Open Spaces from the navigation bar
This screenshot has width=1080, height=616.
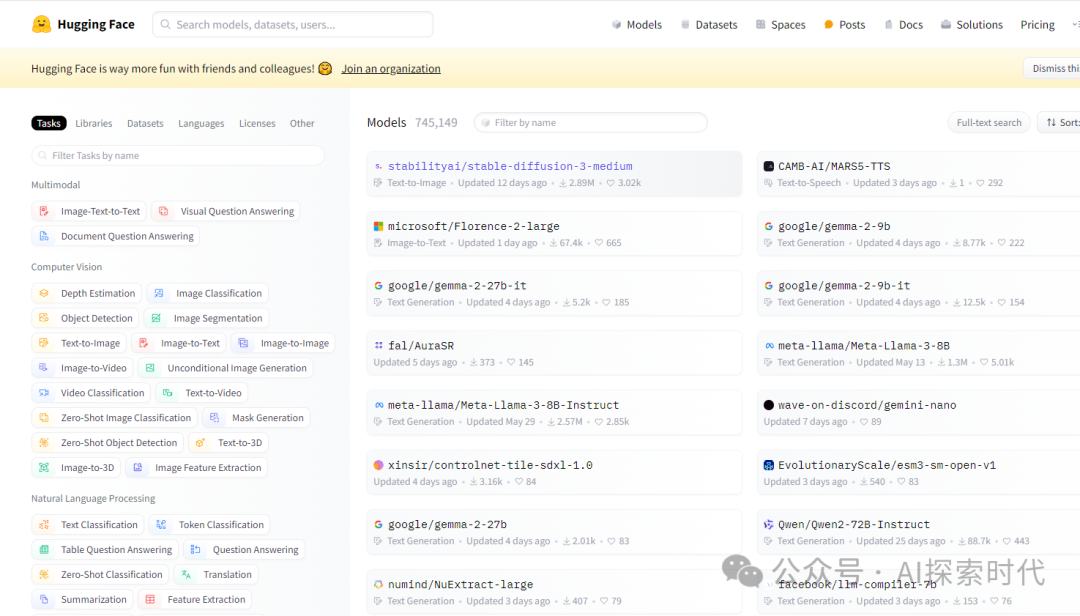pyautogui.click(x=780, y=25)
